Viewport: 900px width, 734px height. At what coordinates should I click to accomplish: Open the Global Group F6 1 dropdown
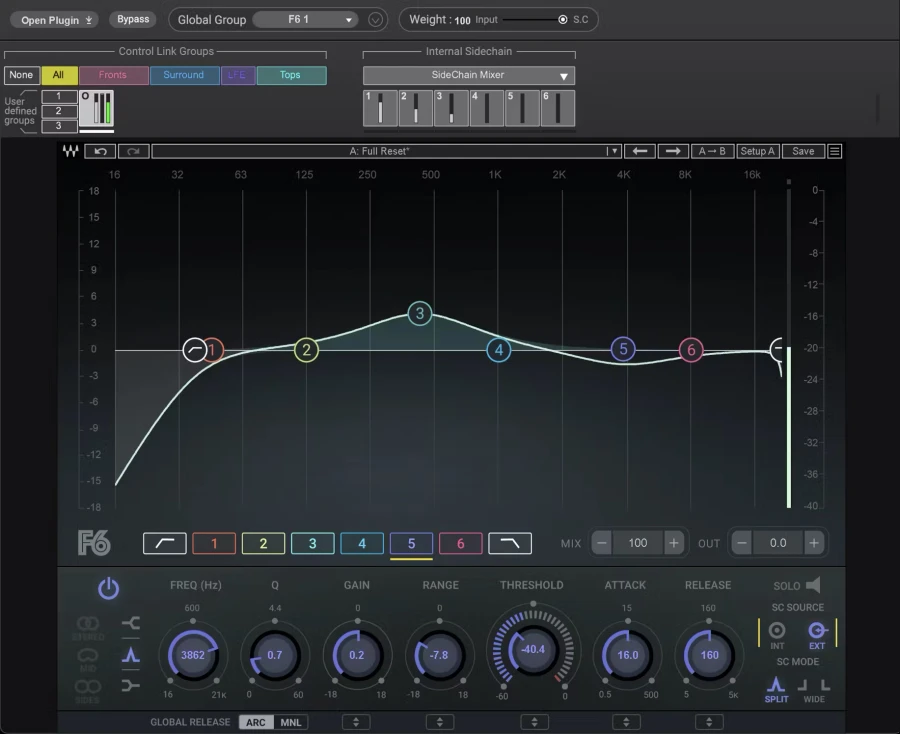click(x=305, y=20)
